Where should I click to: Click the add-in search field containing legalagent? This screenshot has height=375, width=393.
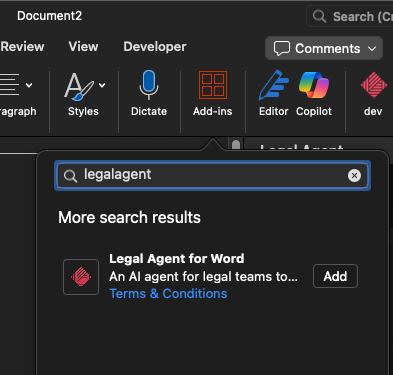(x=212, y=175)
